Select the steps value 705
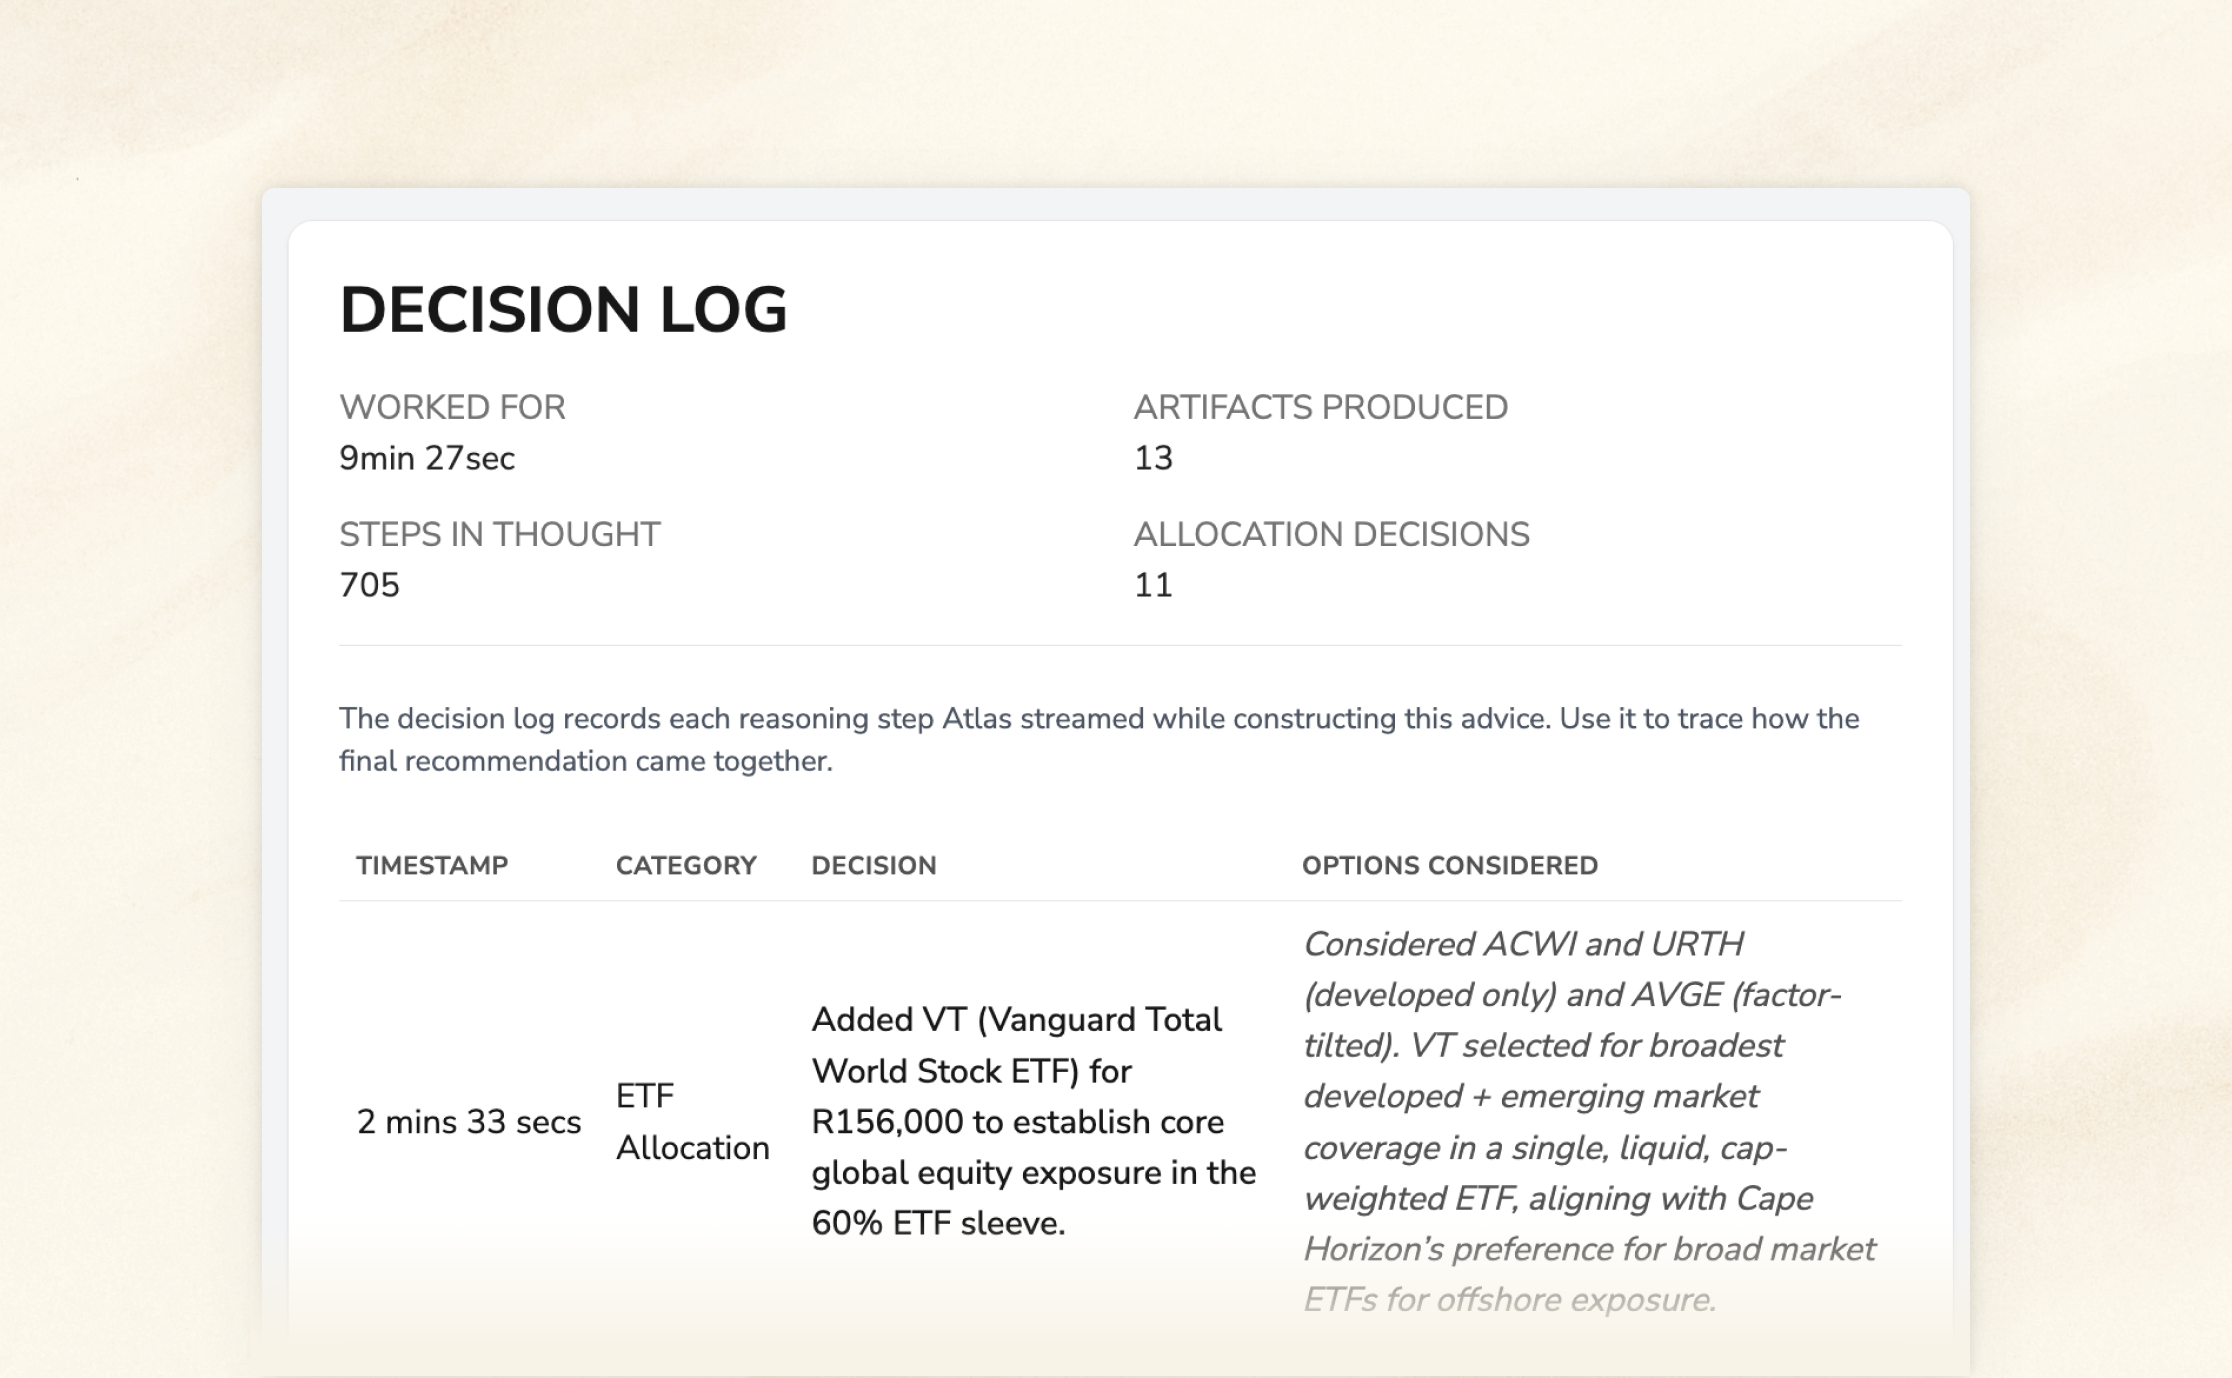Screen dimensions: 2232x1378 [x=369, y=585]
